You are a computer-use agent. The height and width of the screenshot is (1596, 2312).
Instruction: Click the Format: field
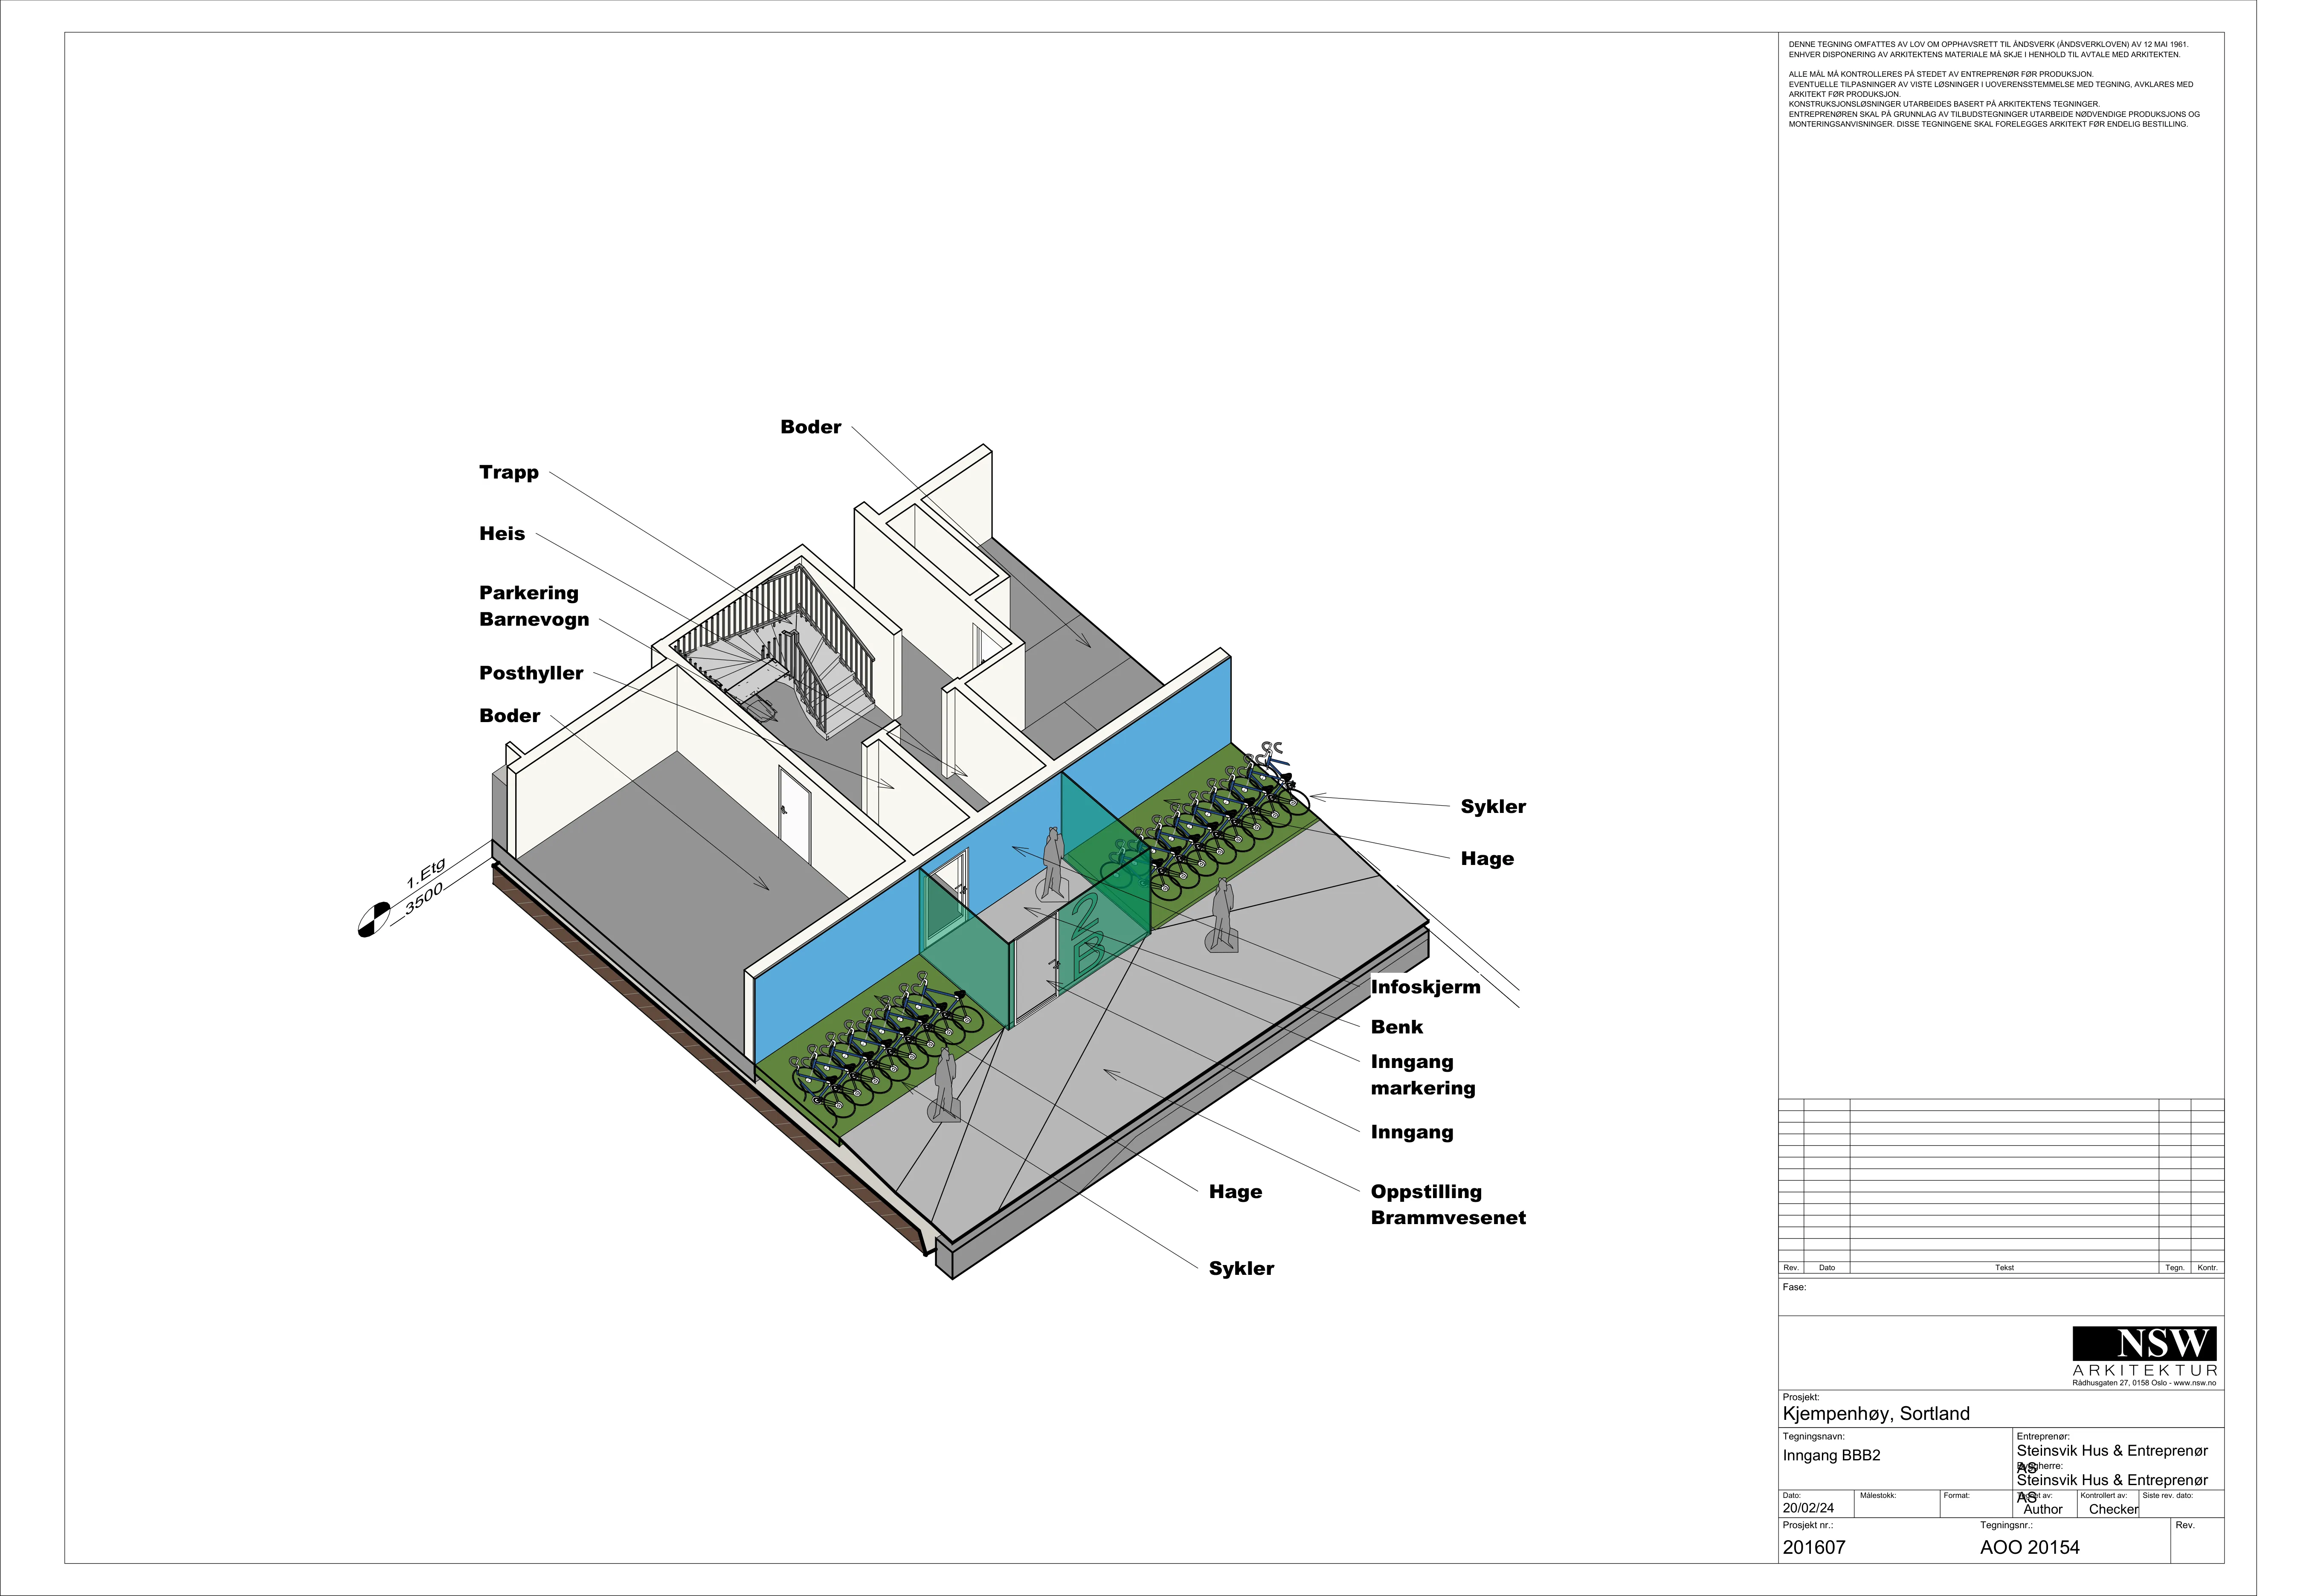click(1975, 1504)
